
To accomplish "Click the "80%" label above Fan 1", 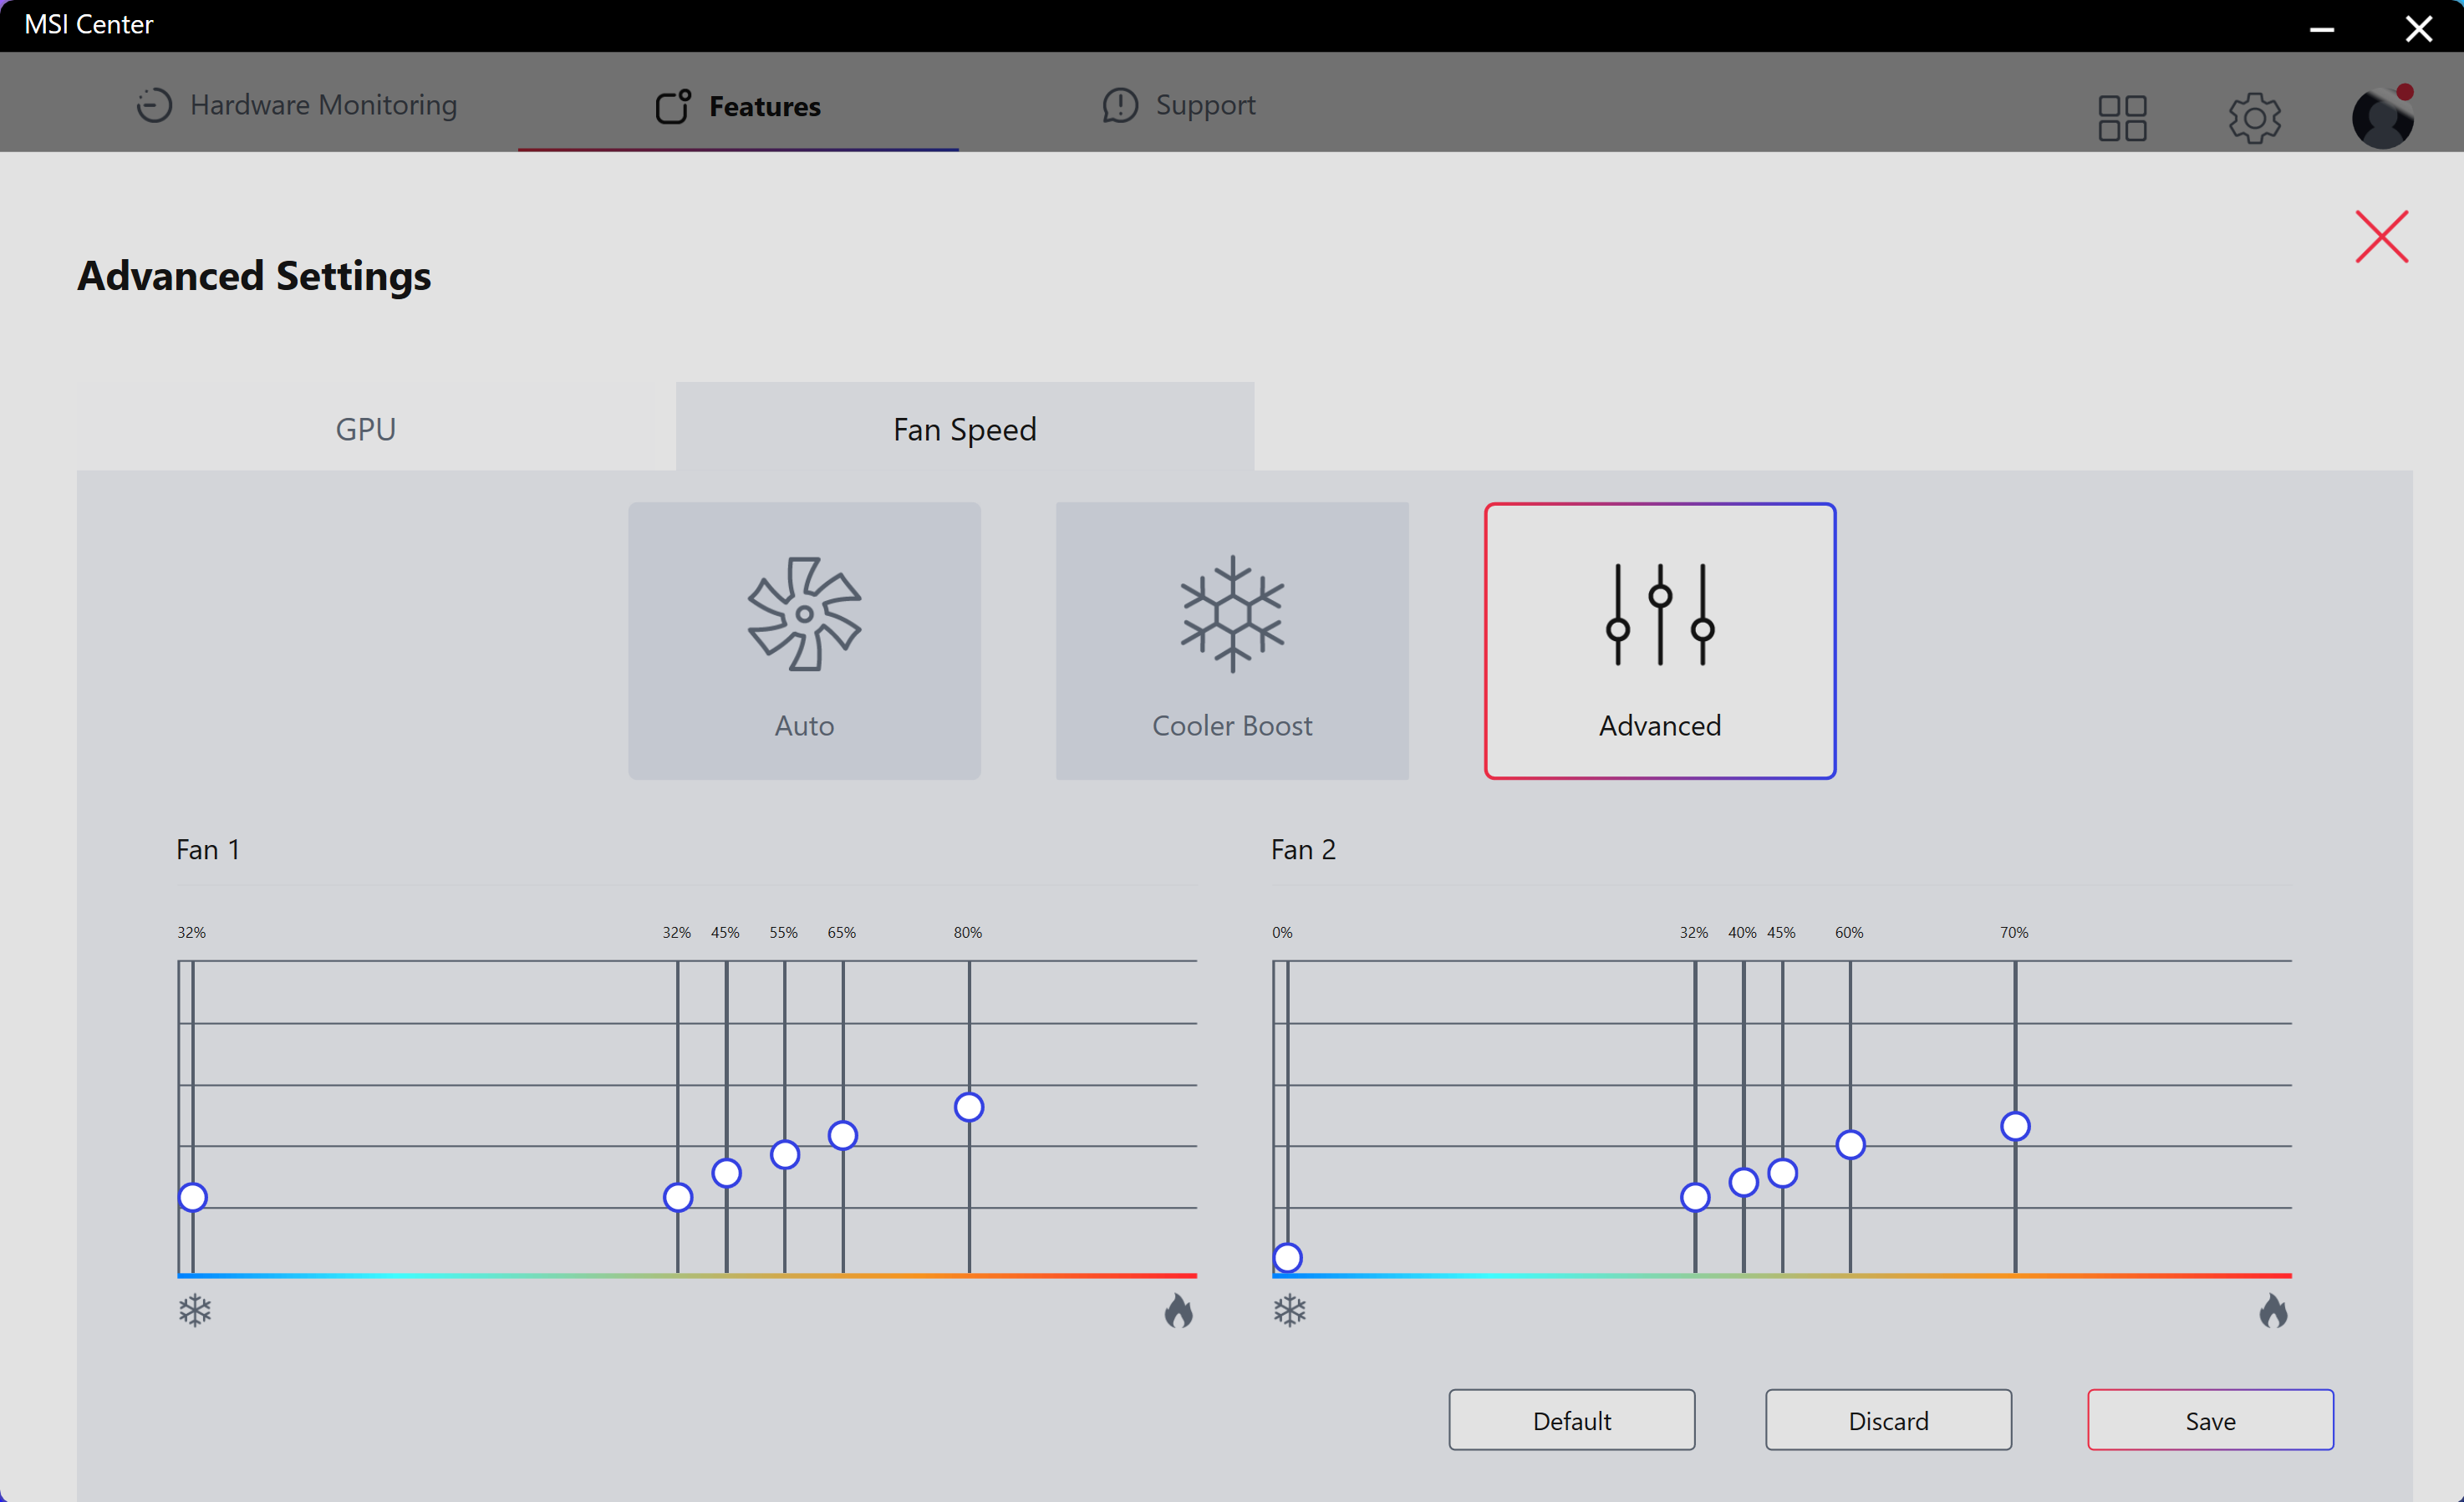I will coord(968,932).
